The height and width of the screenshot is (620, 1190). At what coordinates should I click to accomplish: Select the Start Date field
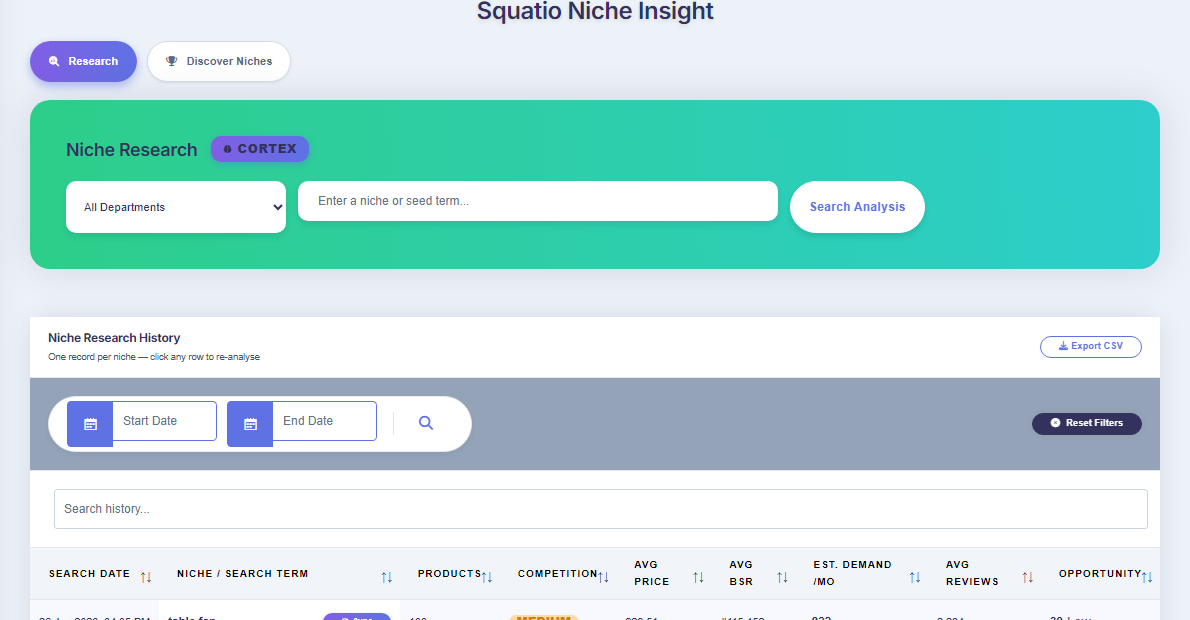tap(164, 421)
